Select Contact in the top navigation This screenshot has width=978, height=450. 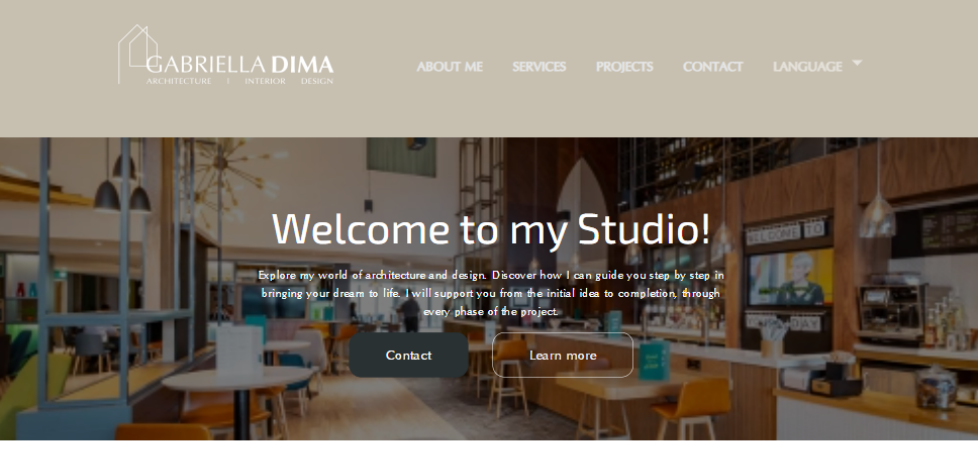(713, 66)
